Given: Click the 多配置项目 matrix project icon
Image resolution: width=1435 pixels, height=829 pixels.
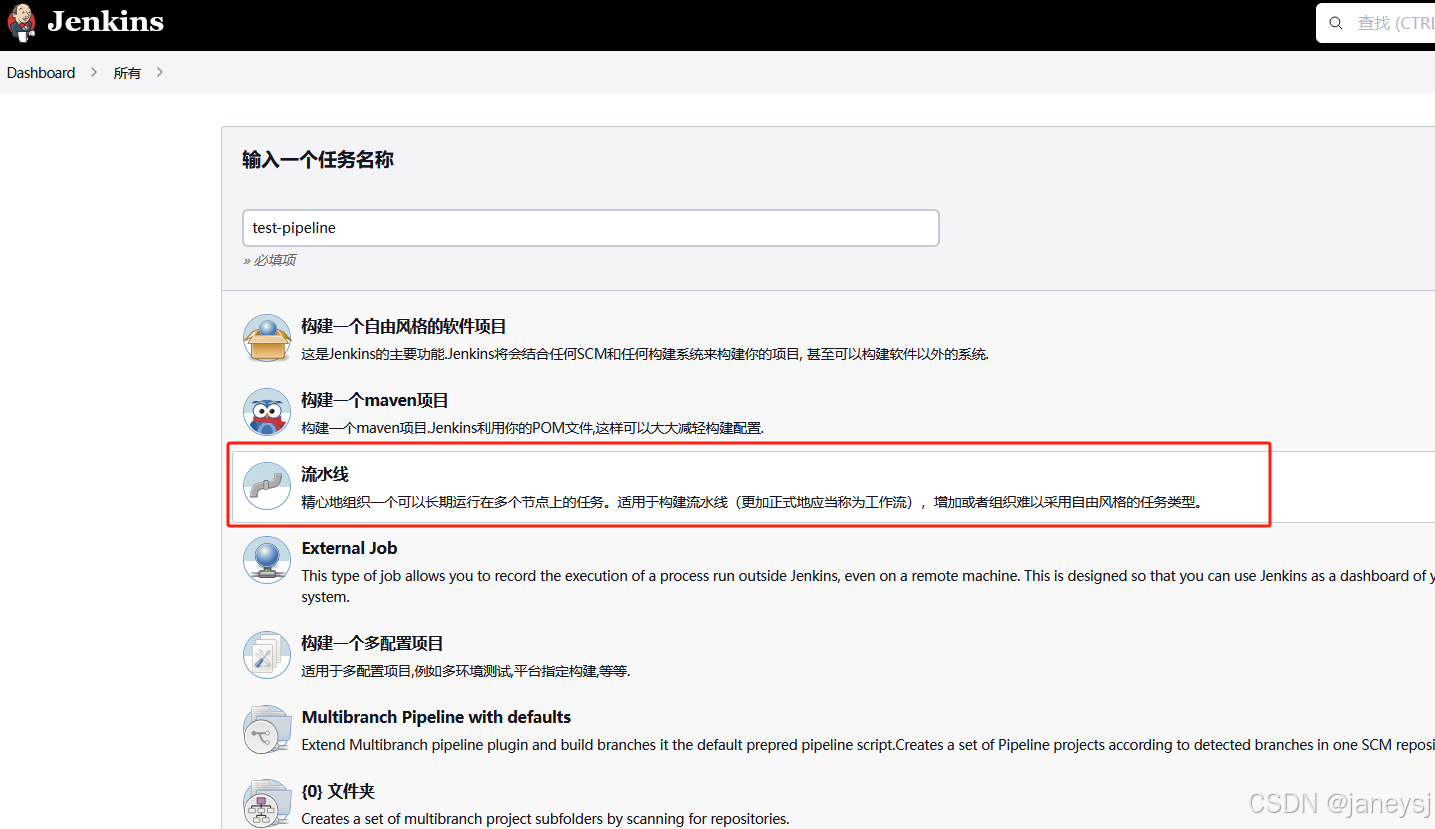Looking at the screenshot, I should pos(266,654).
